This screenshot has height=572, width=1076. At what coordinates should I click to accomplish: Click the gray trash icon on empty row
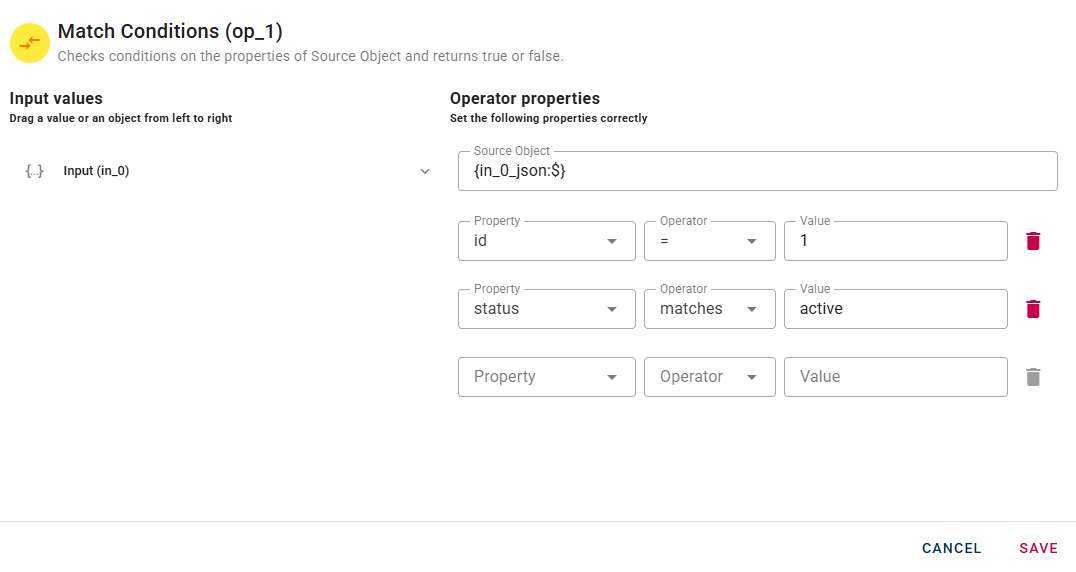[1033, 377]
